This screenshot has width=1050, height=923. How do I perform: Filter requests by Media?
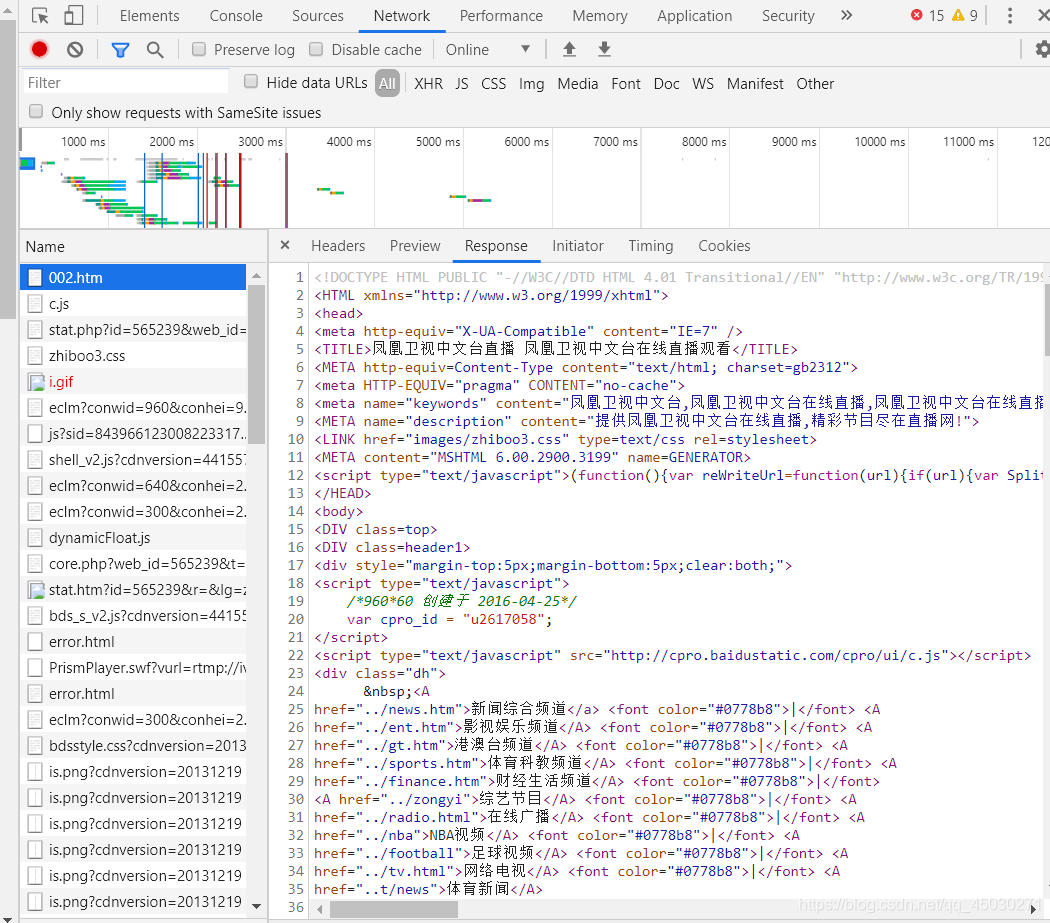(577, 84)
